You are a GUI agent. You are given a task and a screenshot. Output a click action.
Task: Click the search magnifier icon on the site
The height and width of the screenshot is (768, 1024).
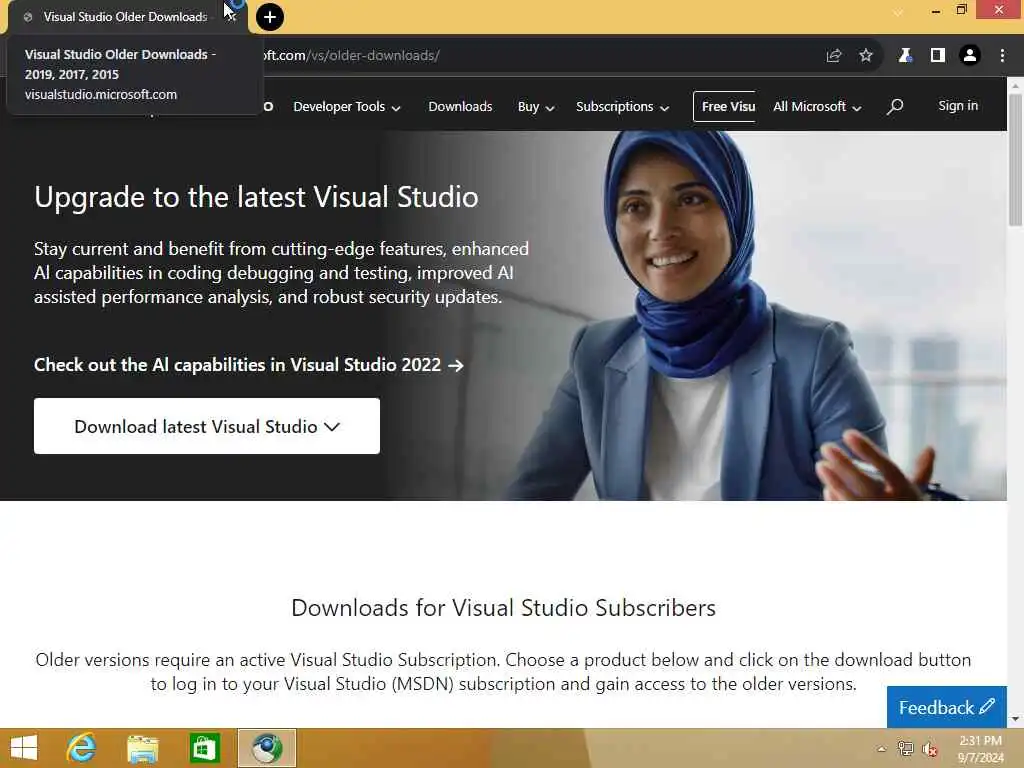tap(895, 106)
